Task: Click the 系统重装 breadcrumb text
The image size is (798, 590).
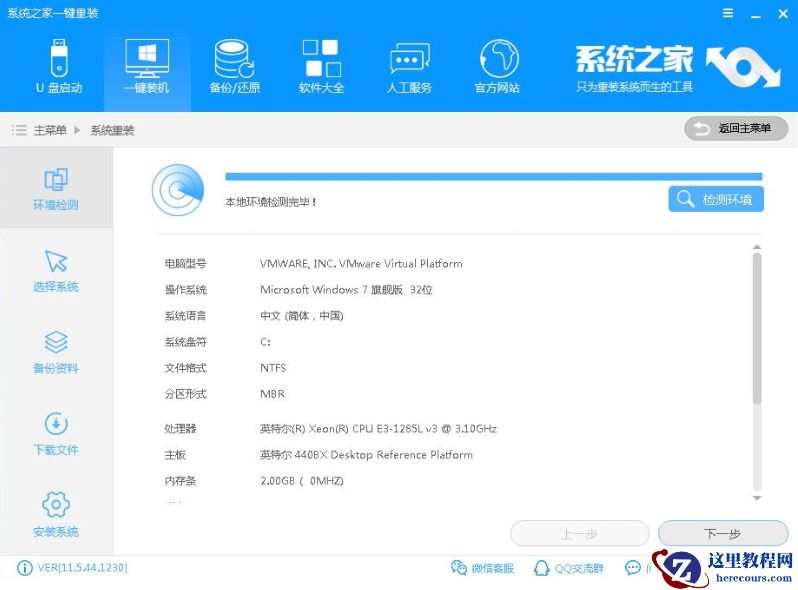Action: click(112, 130)
